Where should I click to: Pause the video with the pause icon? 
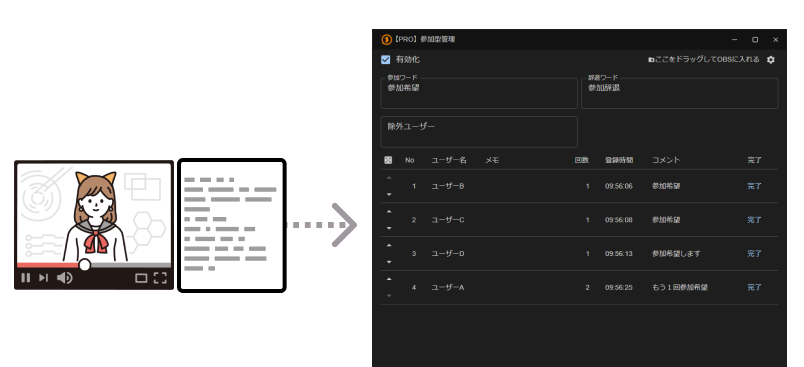(x=26, y=278)
